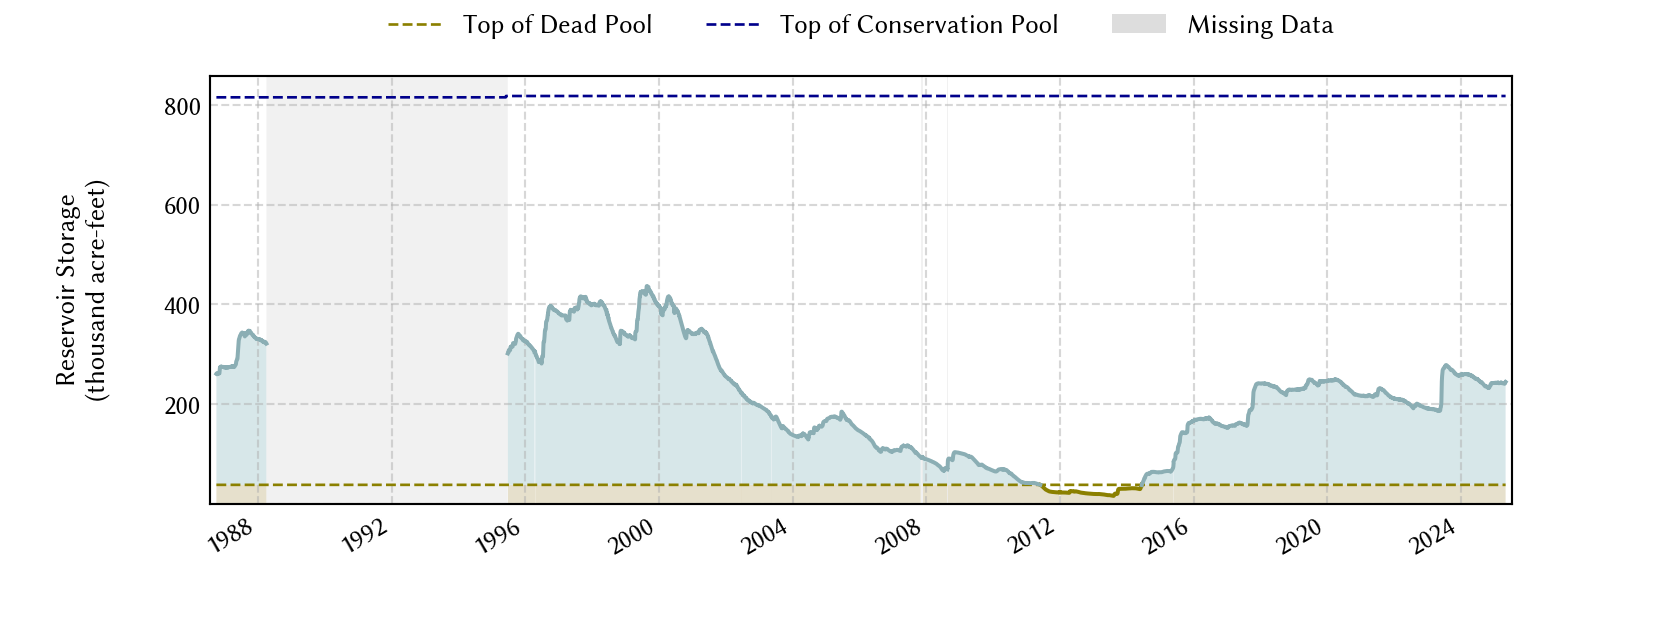This screenshot has height=630, width=1680.
Task: Click the Missing Data legend label
Action: [x=1260, y=25]
